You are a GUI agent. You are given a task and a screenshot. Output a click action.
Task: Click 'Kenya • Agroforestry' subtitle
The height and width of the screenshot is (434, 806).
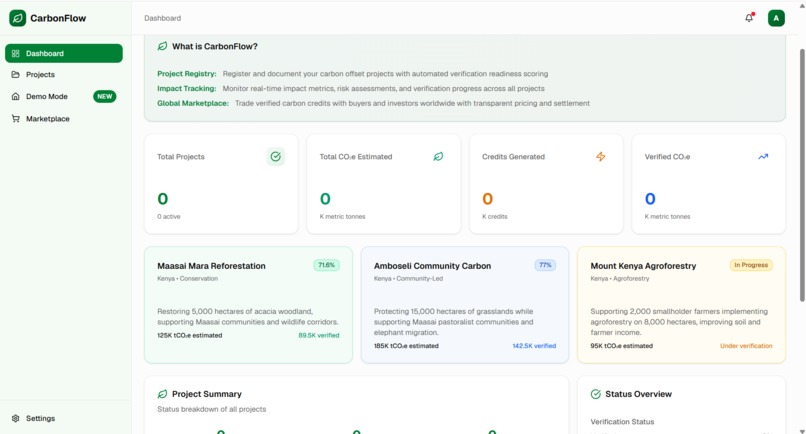[620, 279]
